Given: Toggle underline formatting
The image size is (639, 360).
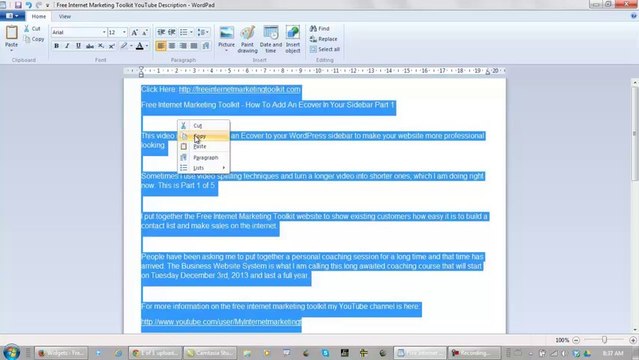Looking at the screenshot, I should point(78,46).
